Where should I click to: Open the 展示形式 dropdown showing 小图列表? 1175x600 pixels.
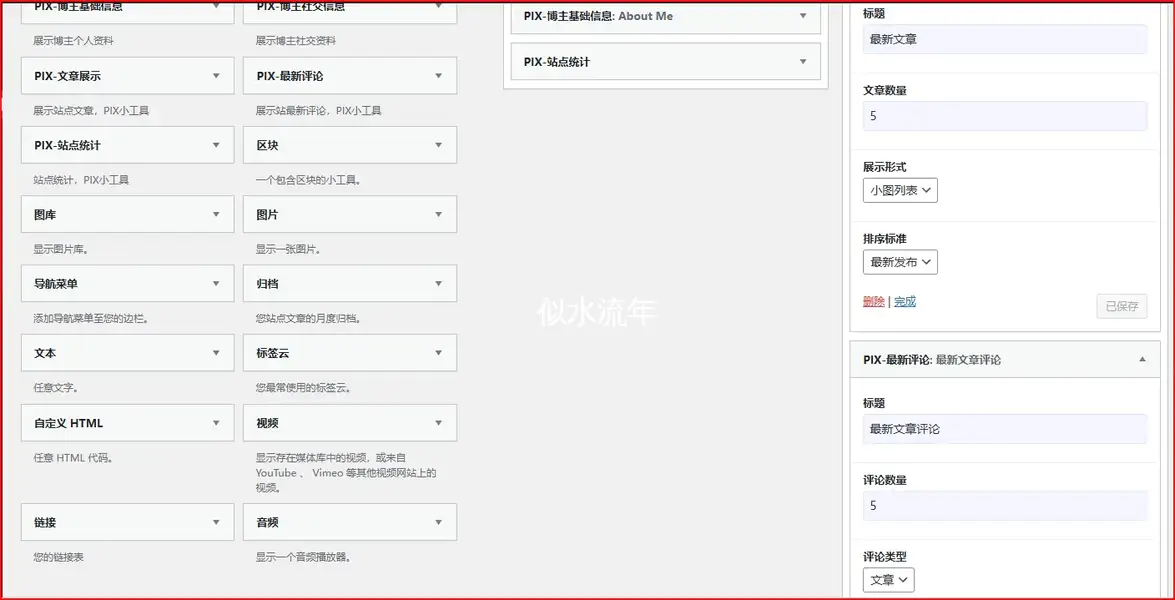900,190
